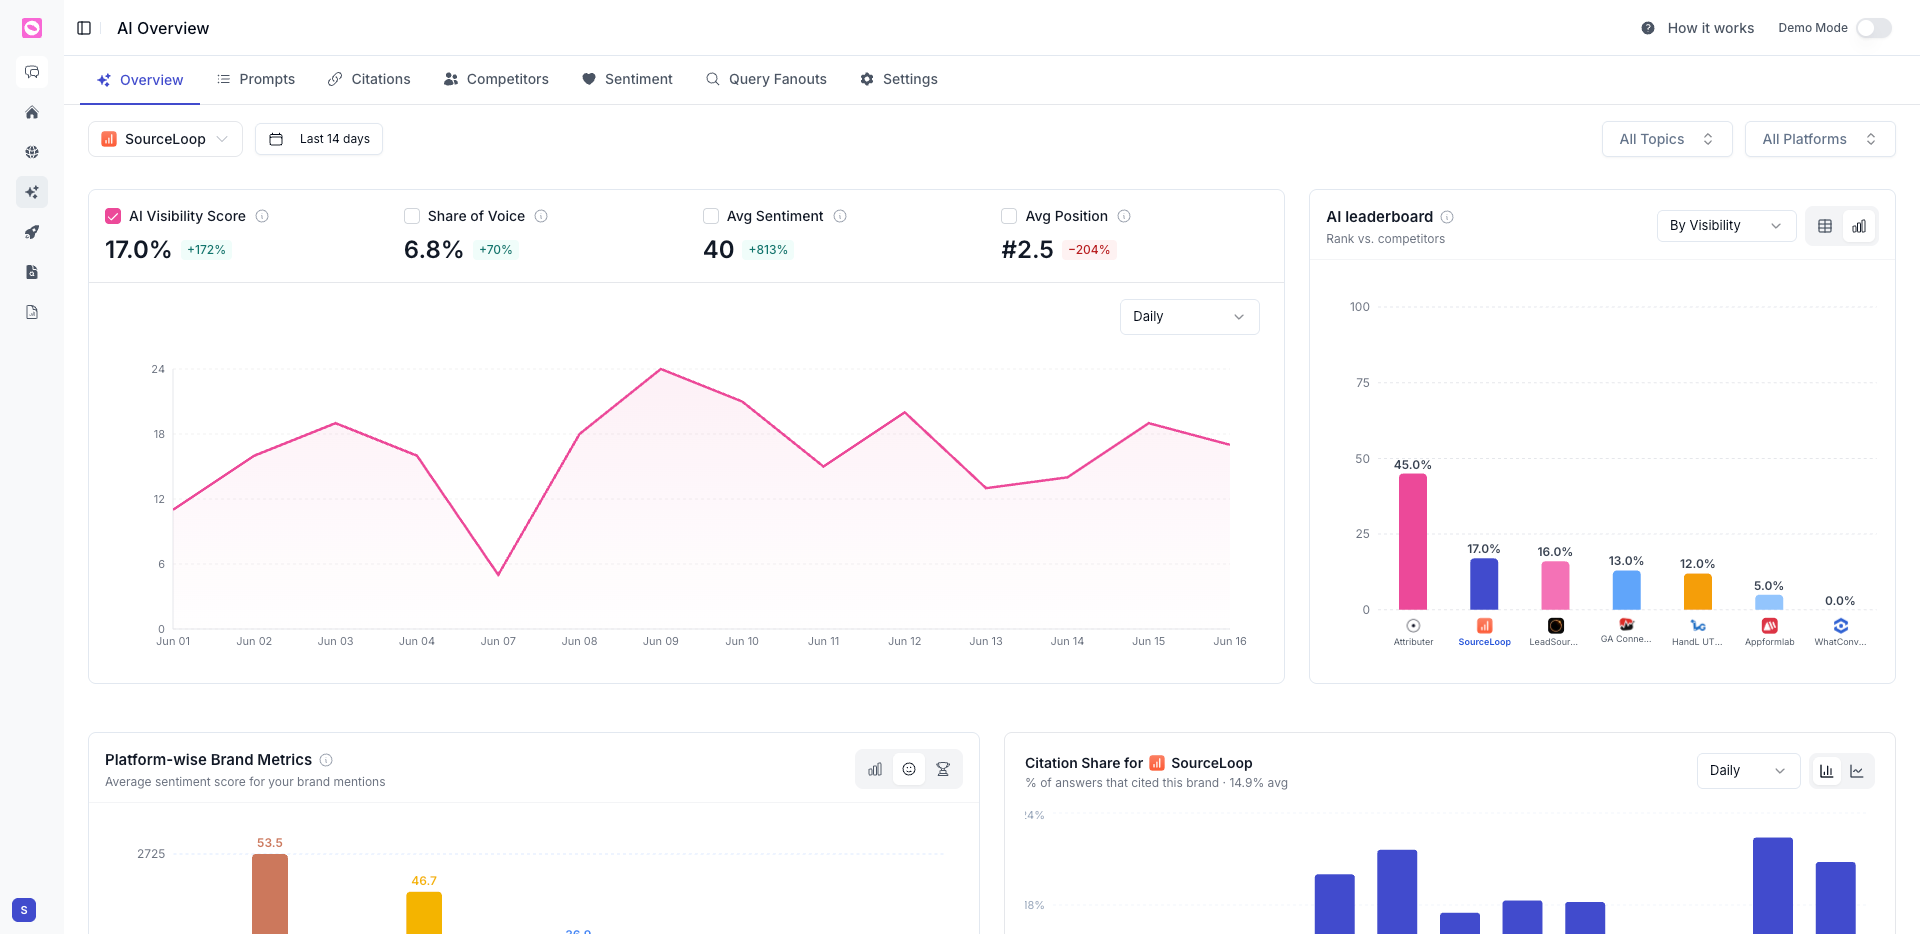Select position trophy view in Brand Metrics
This screenshot has height=934, width=1920.
coord(943,769)
